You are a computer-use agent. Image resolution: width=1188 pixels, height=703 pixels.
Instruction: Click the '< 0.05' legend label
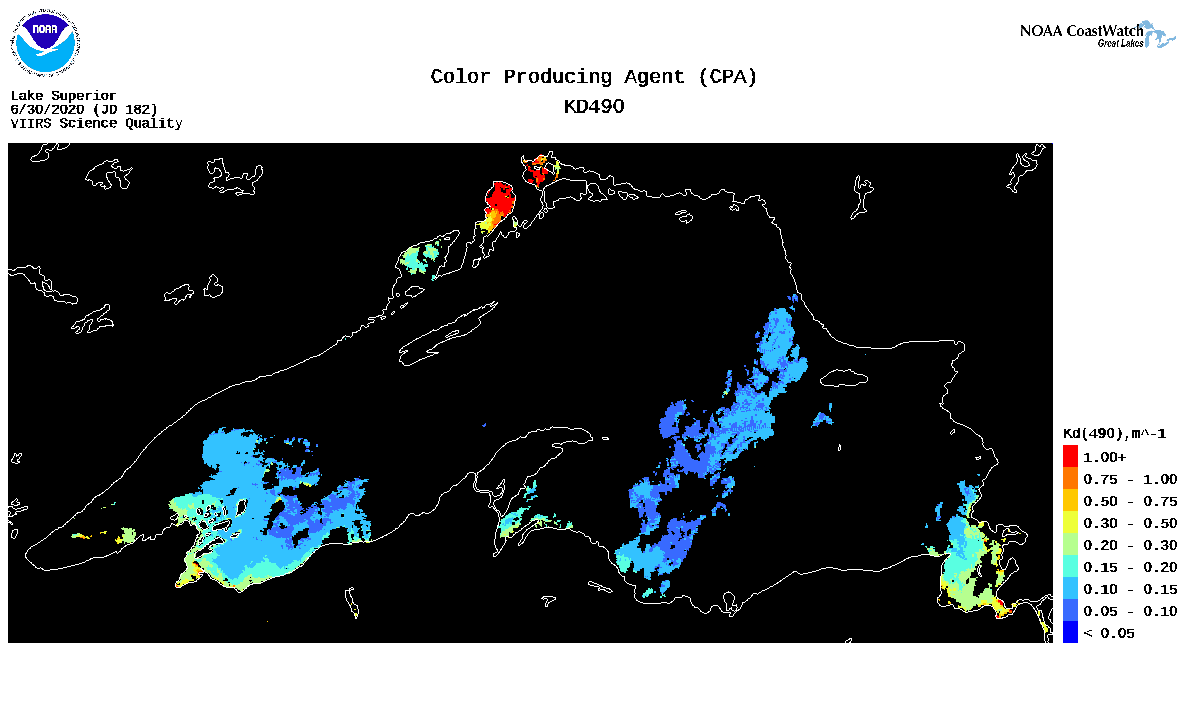point(1109,633)
